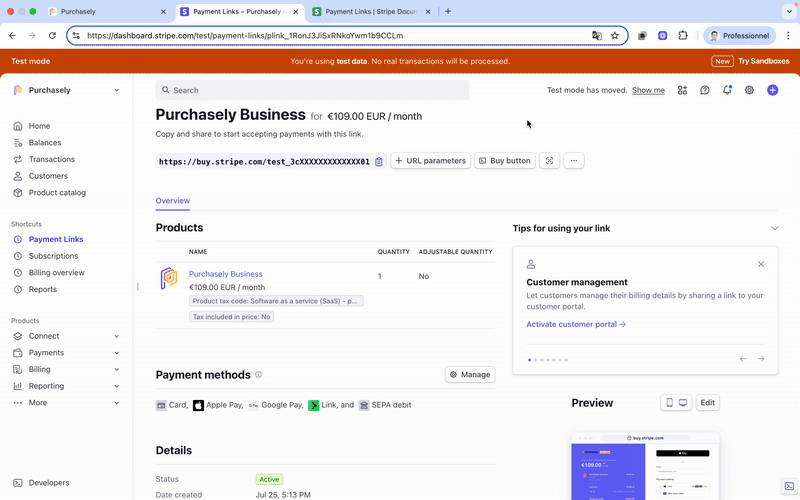The height and width of the screenshot is (500, 800).
Task: Click Manage payment methods button
Action: (470, 374)
